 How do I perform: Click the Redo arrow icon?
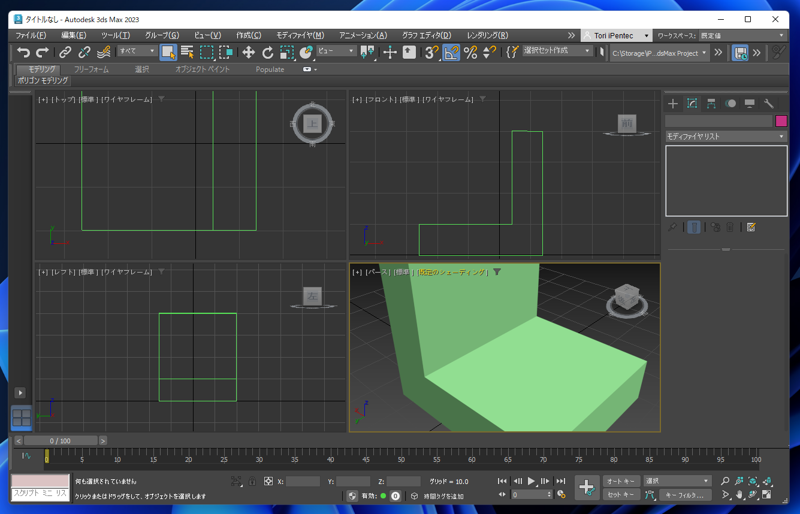(x=42, y=52)
